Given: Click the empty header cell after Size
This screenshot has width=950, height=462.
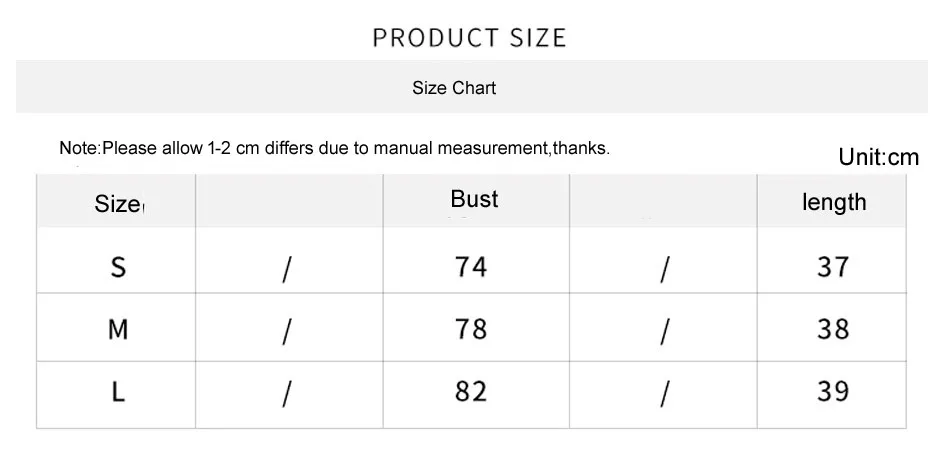Looking at the screenshot, I should click(x=289, y=201).
